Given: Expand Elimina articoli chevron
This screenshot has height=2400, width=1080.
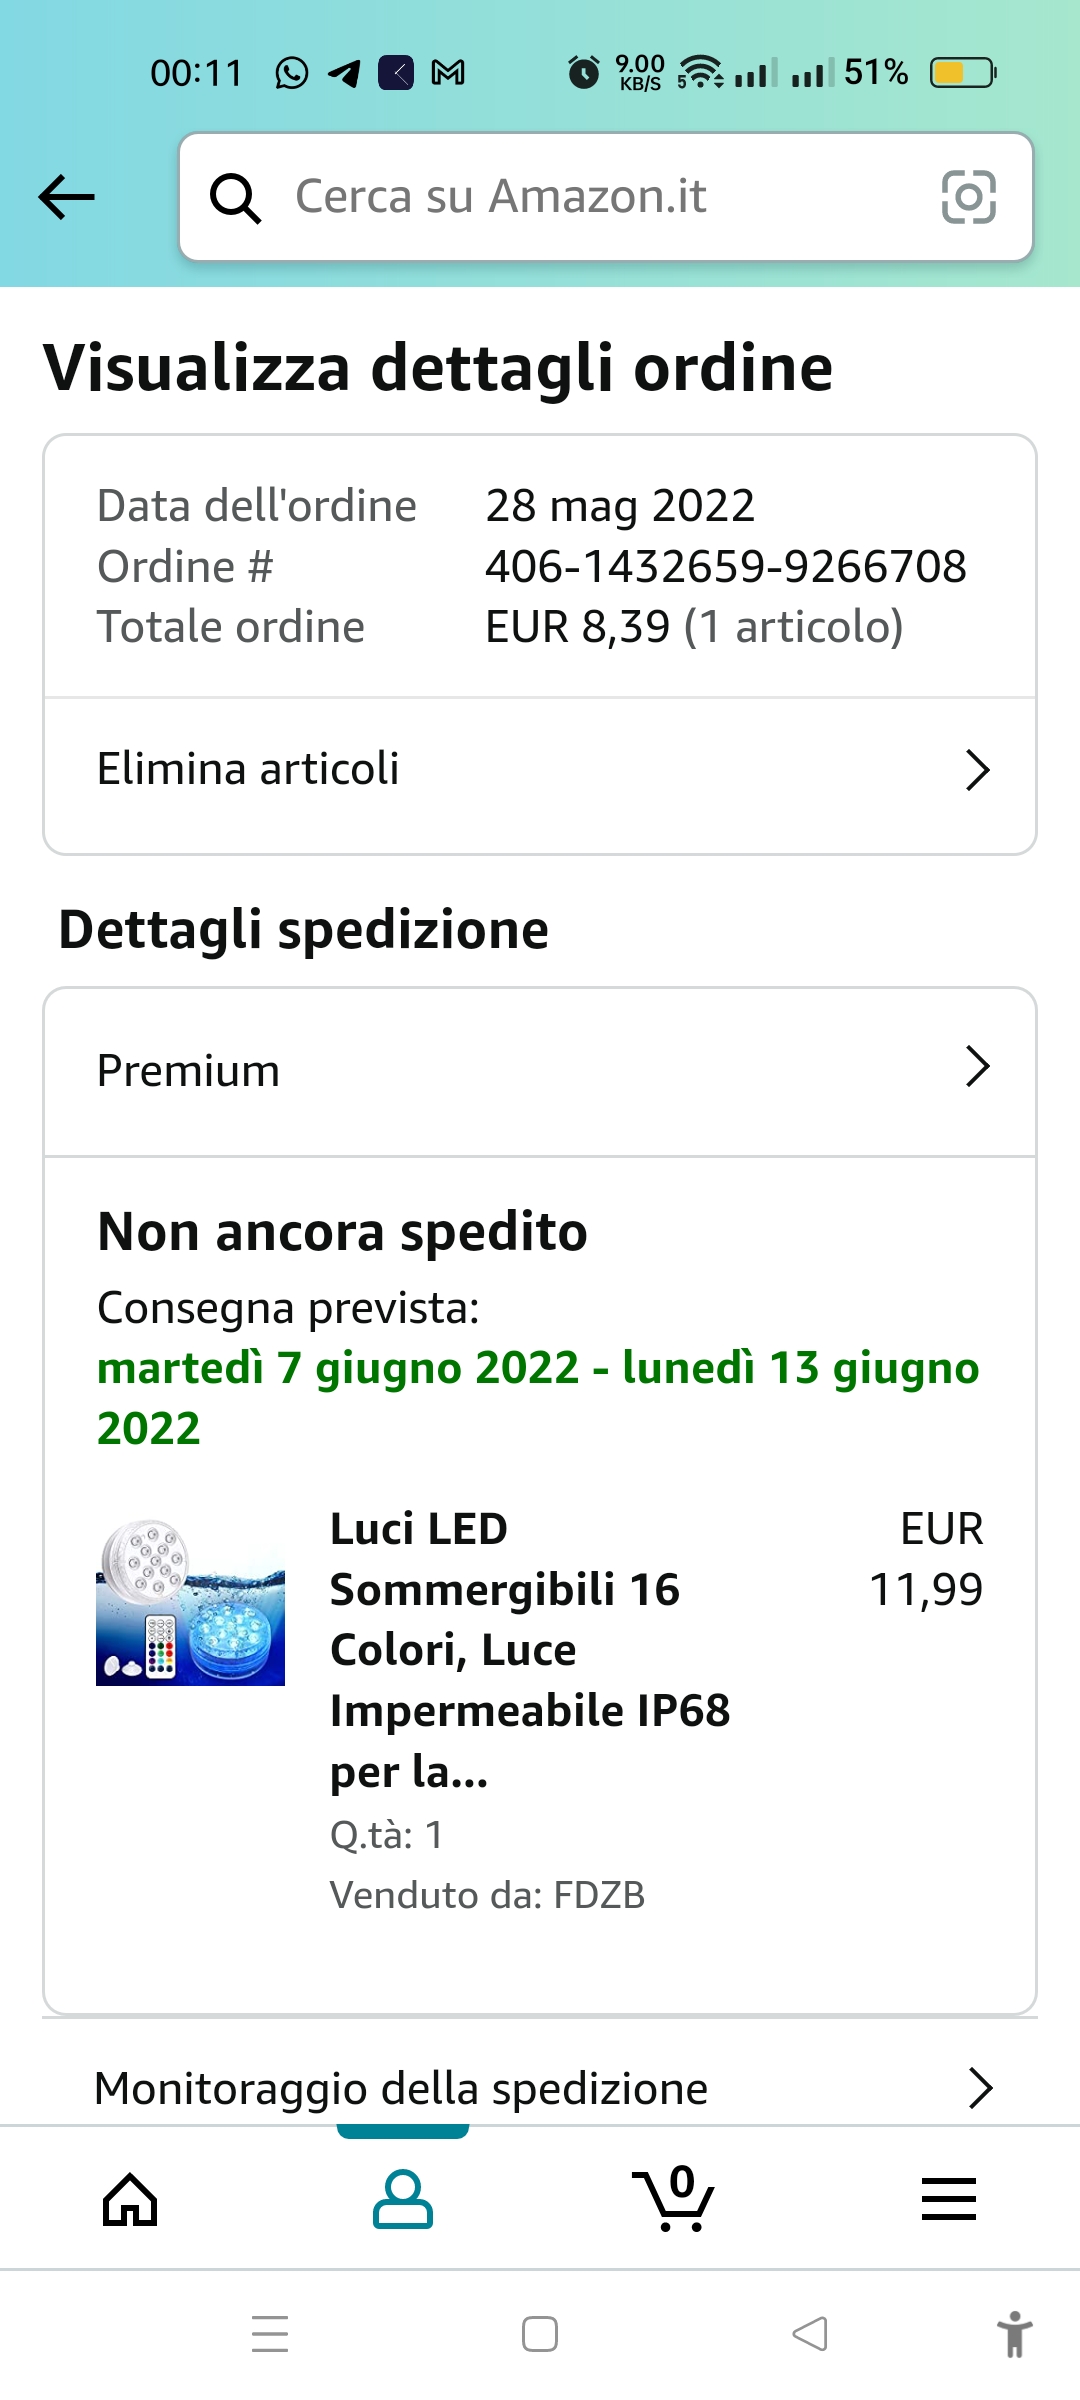Looking at the screenshot, I should [x=978, y=770].
